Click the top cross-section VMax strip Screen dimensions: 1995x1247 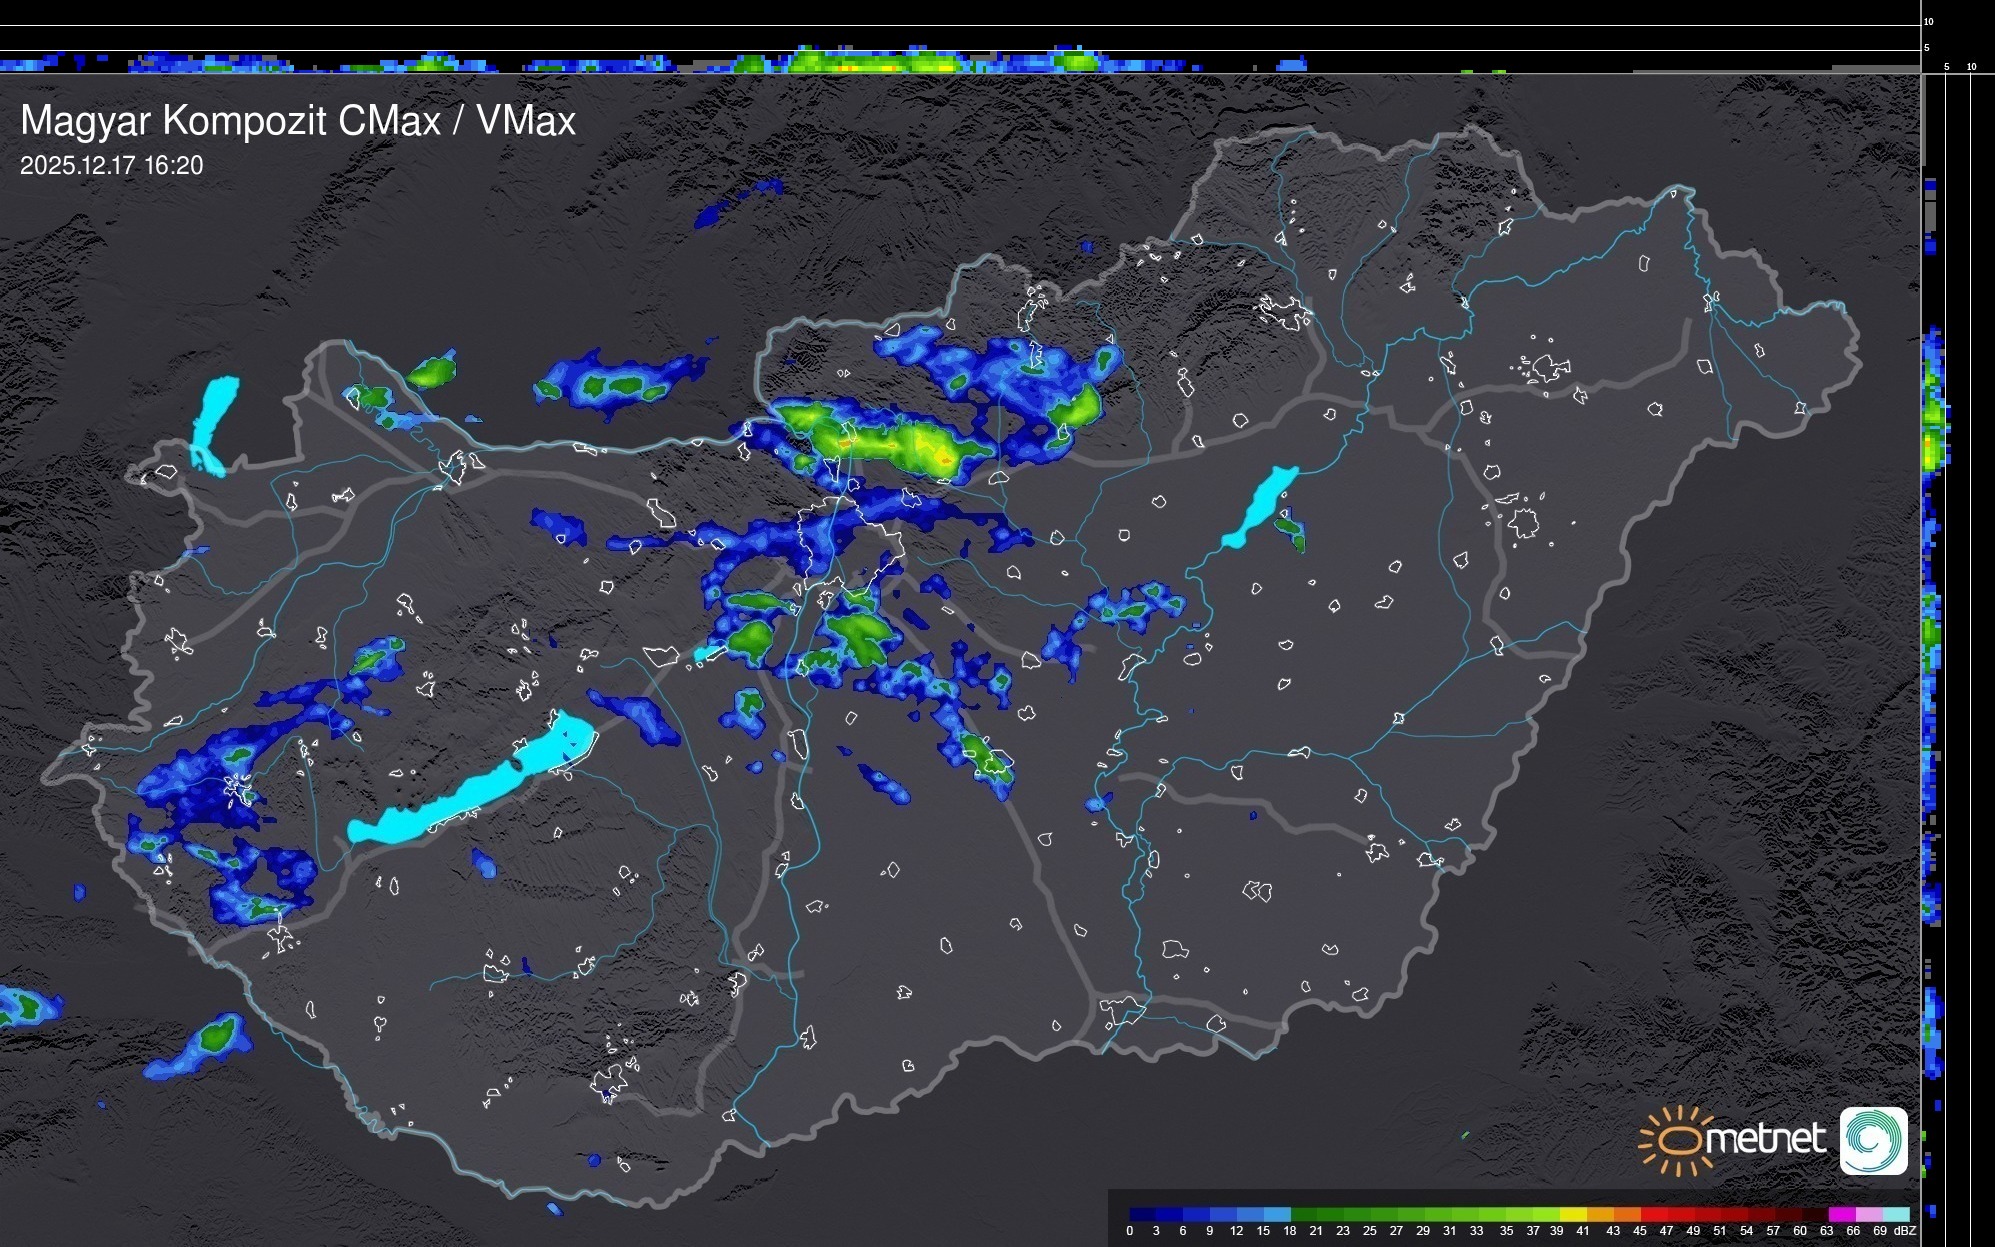tap(900, 60)
